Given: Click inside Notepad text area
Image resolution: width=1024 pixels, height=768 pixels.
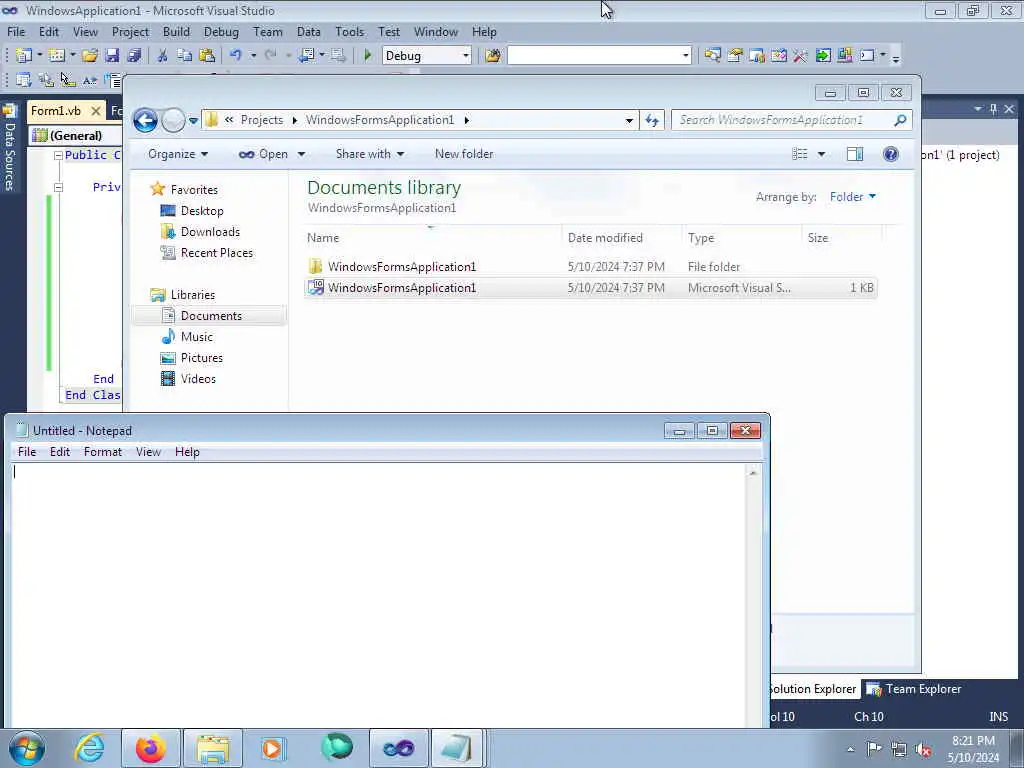Looking at the screenshot, I should point(379,594).
